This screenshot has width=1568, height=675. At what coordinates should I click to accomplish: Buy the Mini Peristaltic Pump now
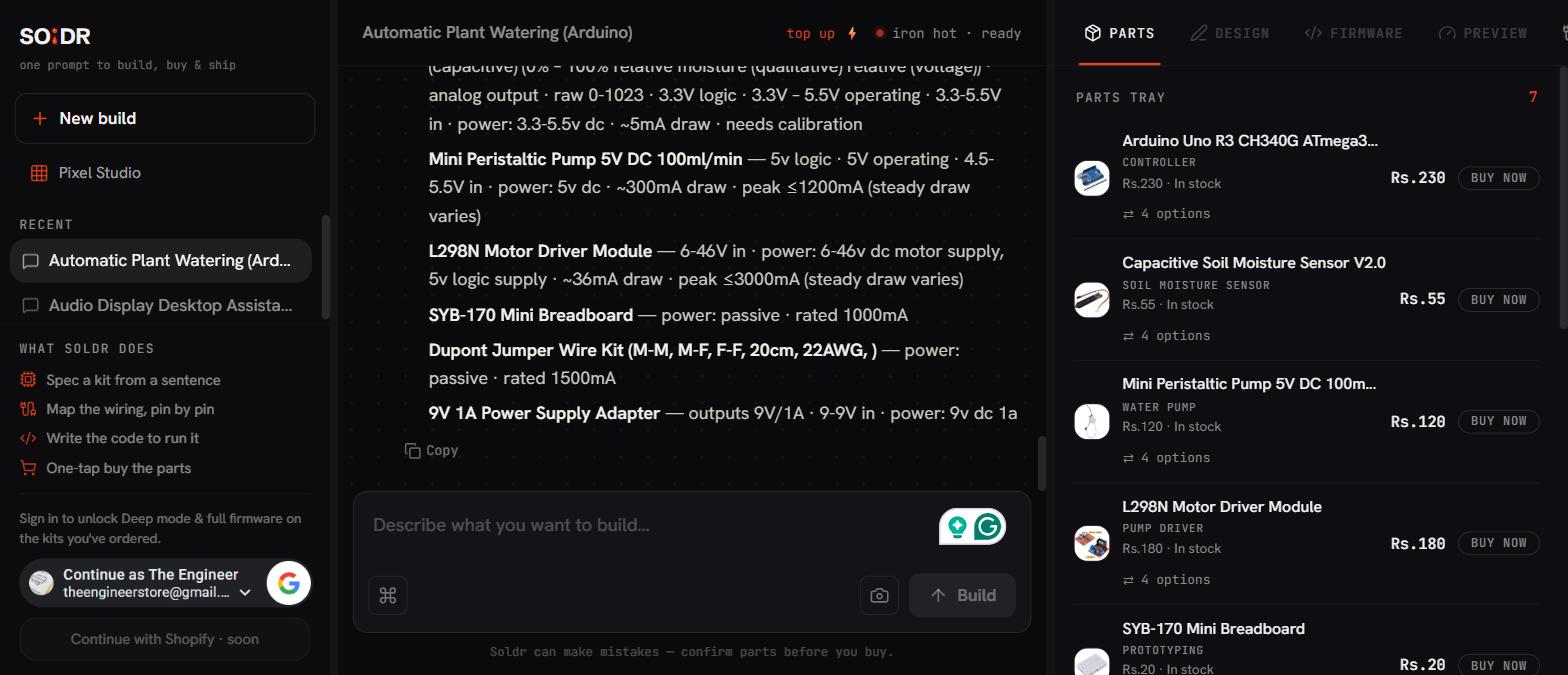(1498, 422)
